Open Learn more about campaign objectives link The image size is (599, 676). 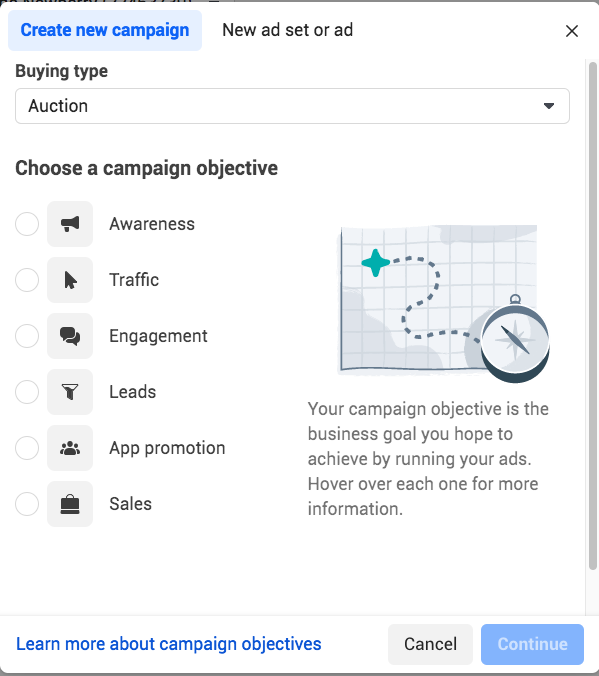click(169, 644)
